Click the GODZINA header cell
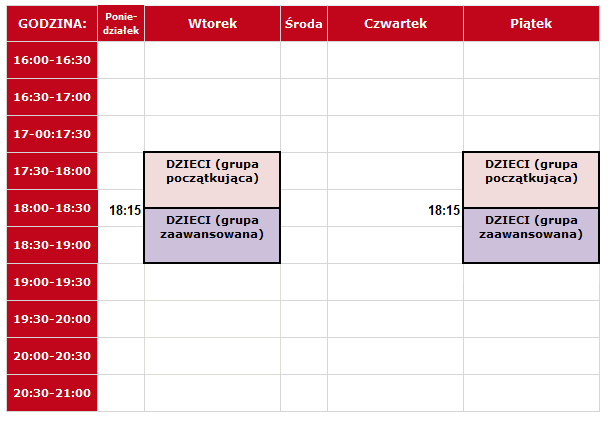 point(52,23)
